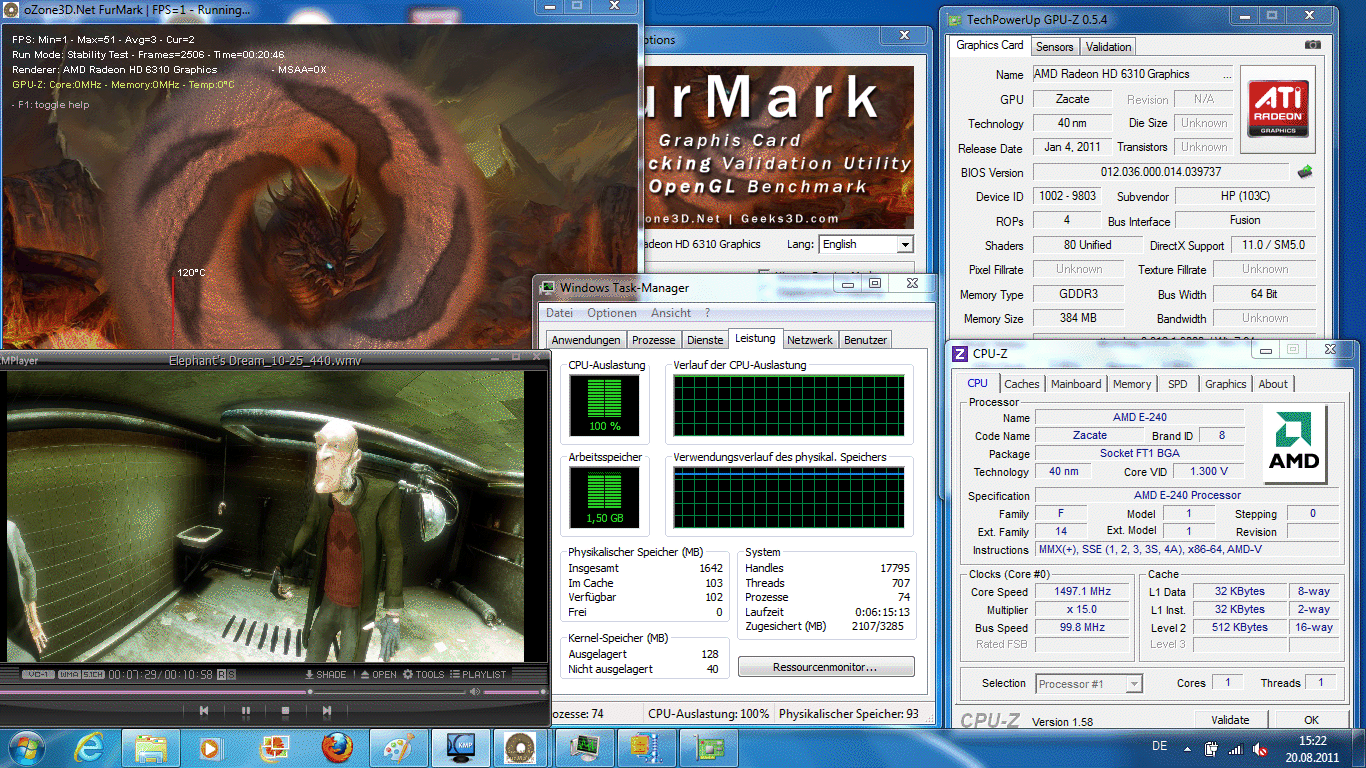Viewport: 1366px width, 768px height.
Task: Open the Prozesse tab in Task Manager
Action: coord(654,340)
